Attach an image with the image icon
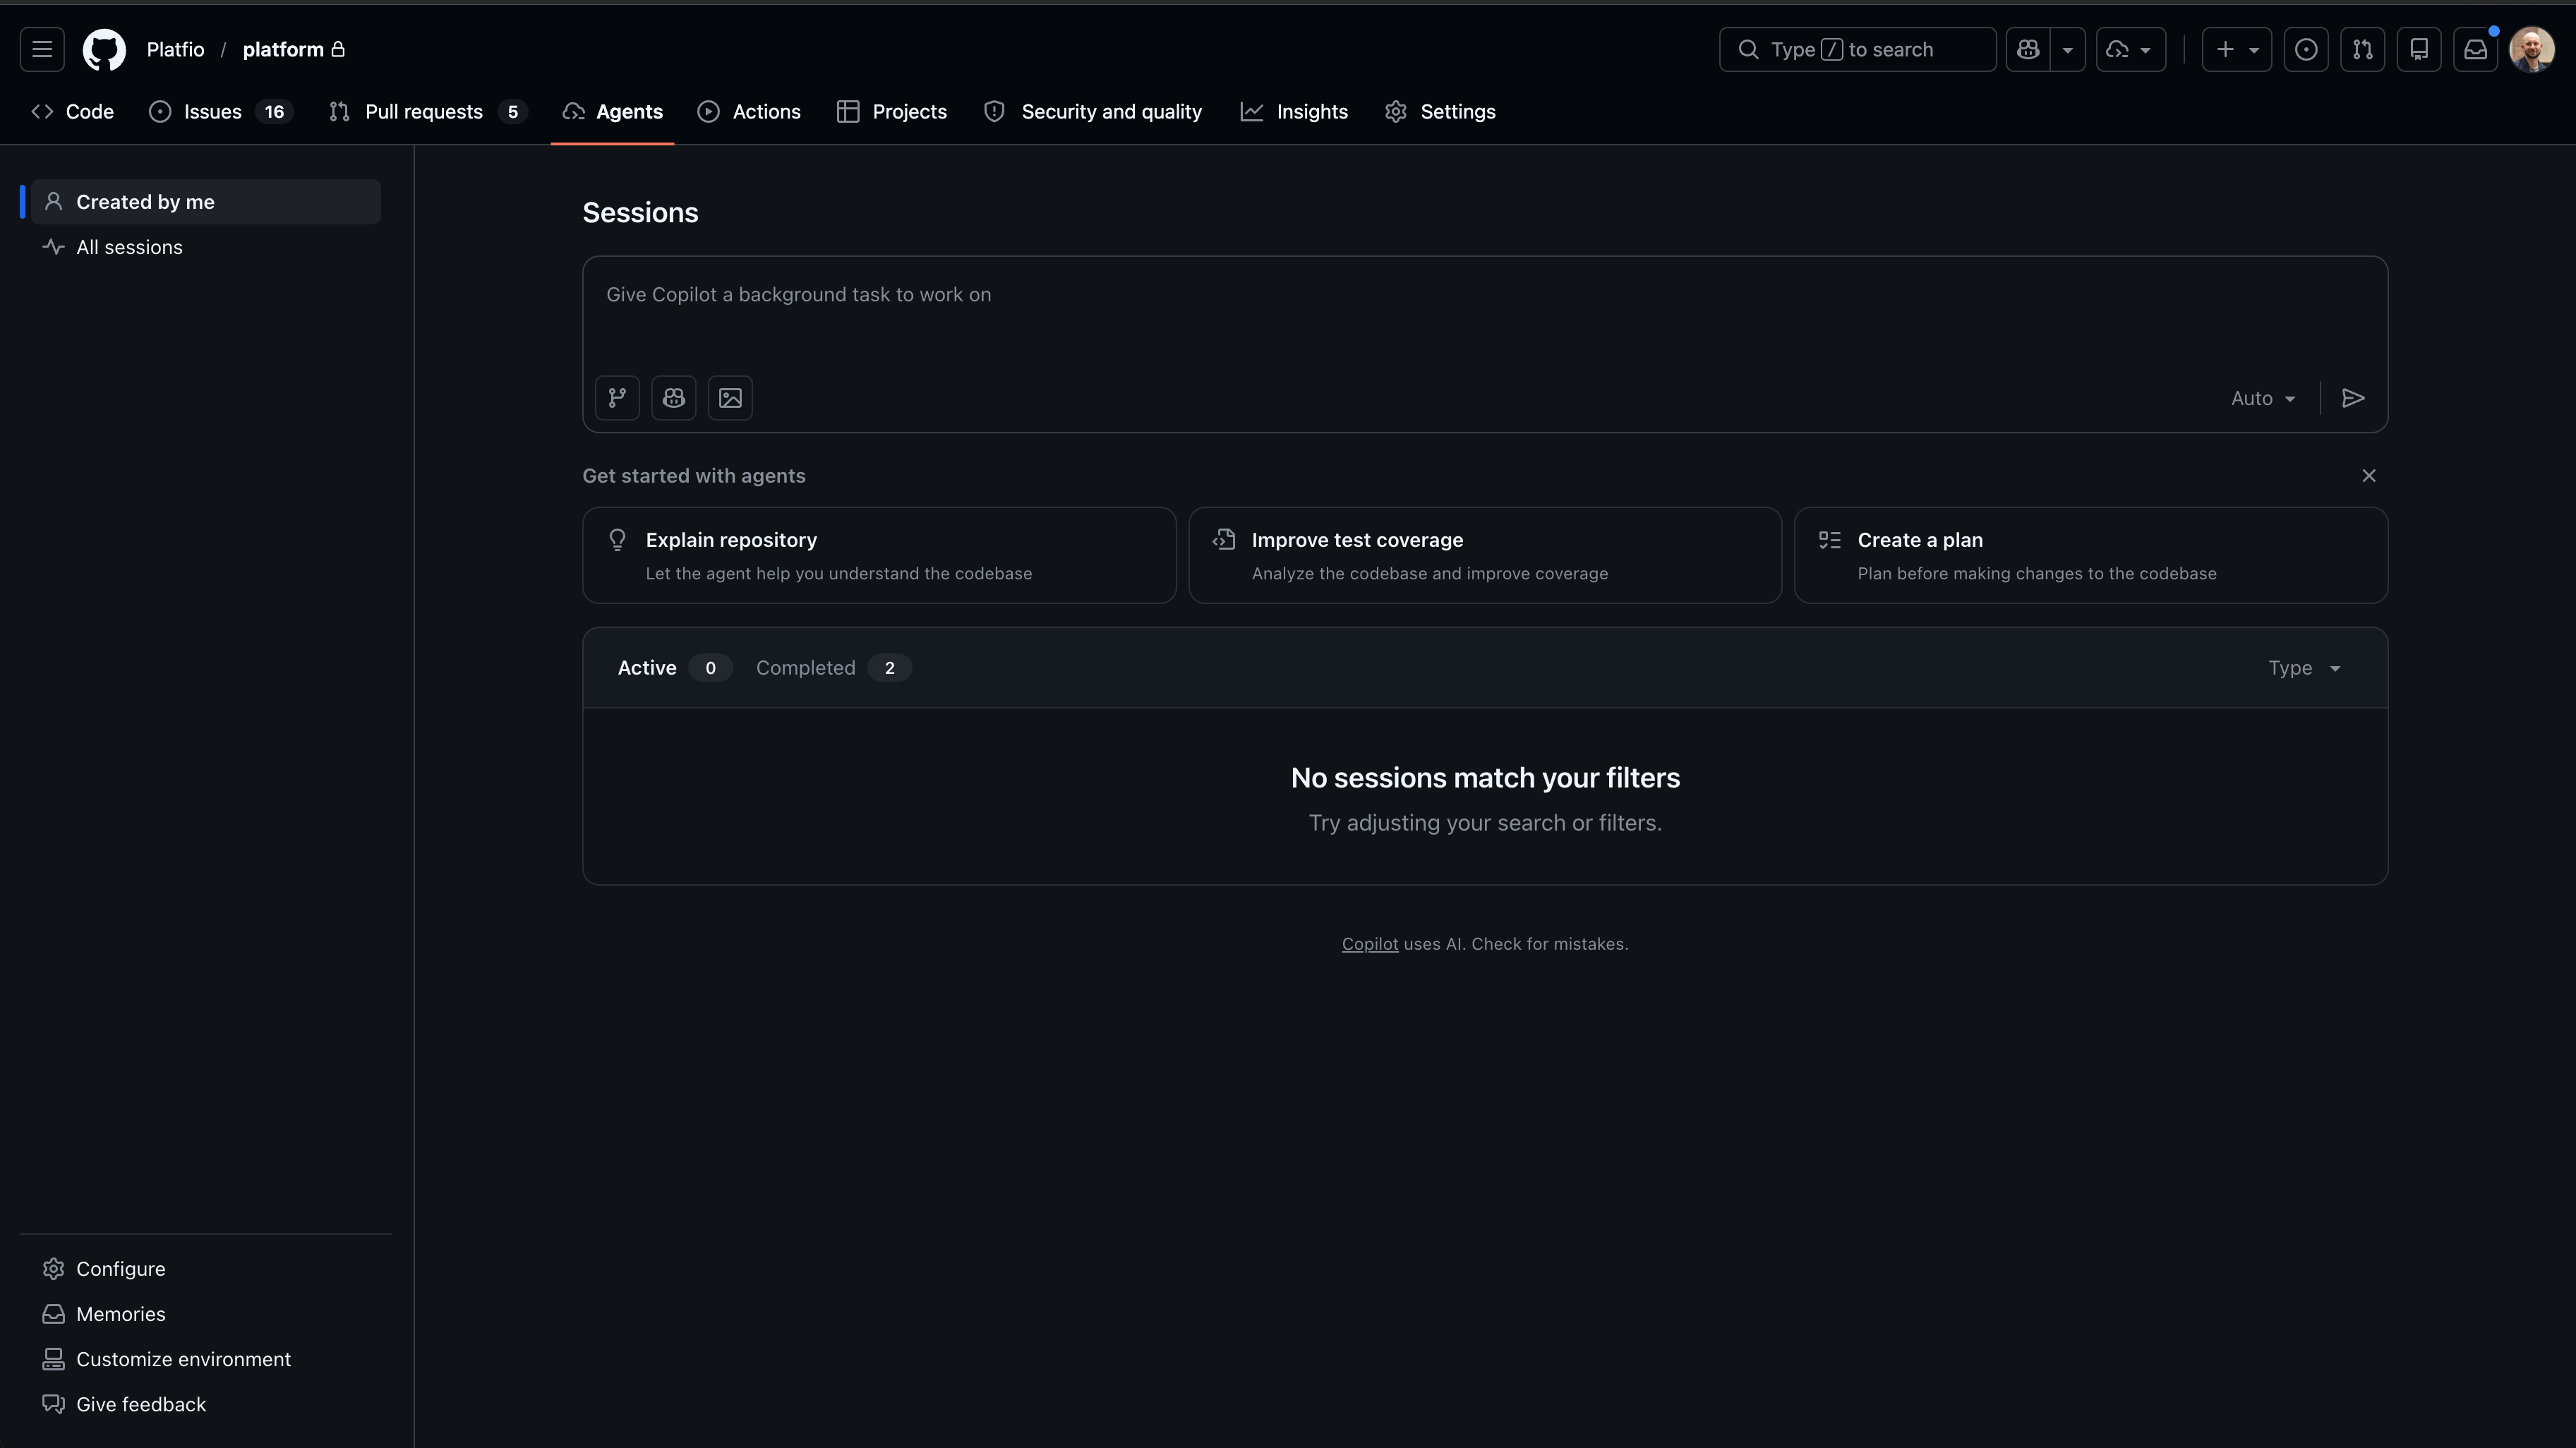 click(730, 398)
